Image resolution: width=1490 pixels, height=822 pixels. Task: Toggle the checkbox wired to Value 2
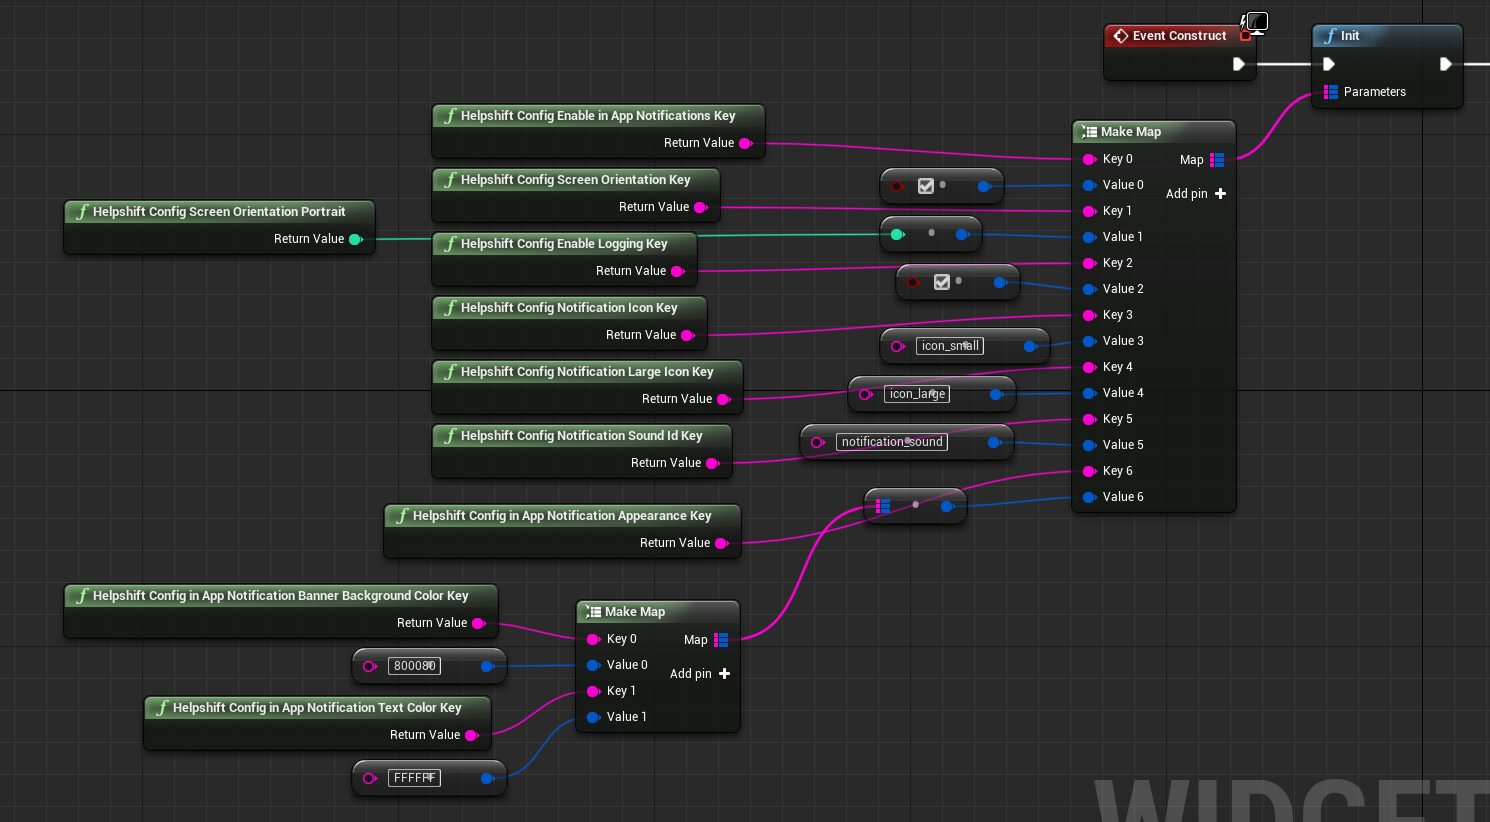coord(942,282)
